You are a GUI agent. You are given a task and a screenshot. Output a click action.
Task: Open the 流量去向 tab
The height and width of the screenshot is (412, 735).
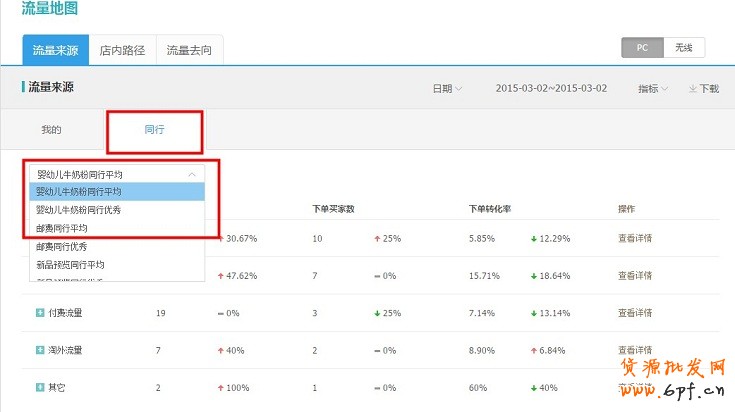(x=189, y=50)
